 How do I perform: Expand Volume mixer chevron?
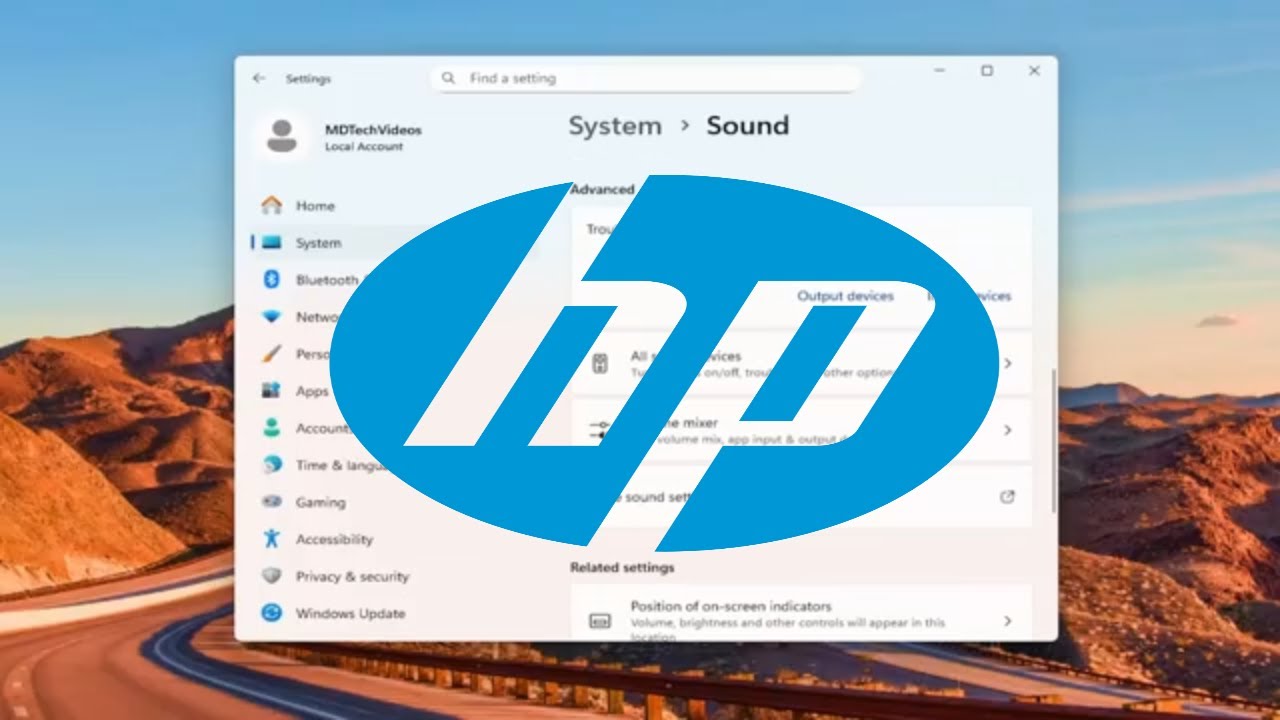(x=1008, y=430)
